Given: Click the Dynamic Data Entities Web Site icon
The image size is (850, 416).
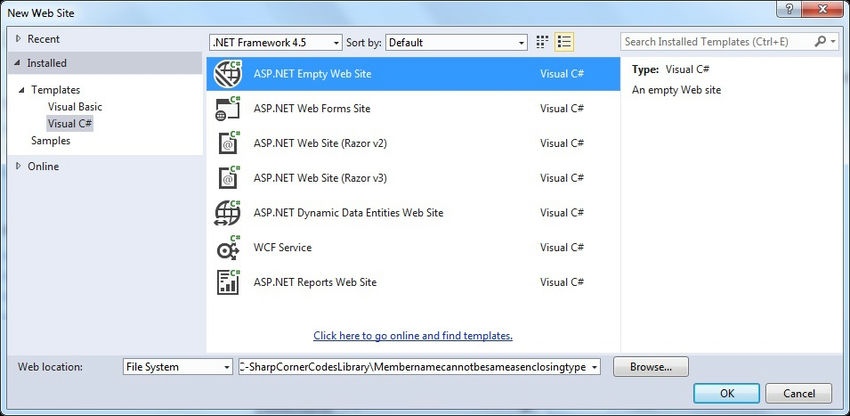Looking at the screenshot, I should pyautogui.click(x=228, y=213).
